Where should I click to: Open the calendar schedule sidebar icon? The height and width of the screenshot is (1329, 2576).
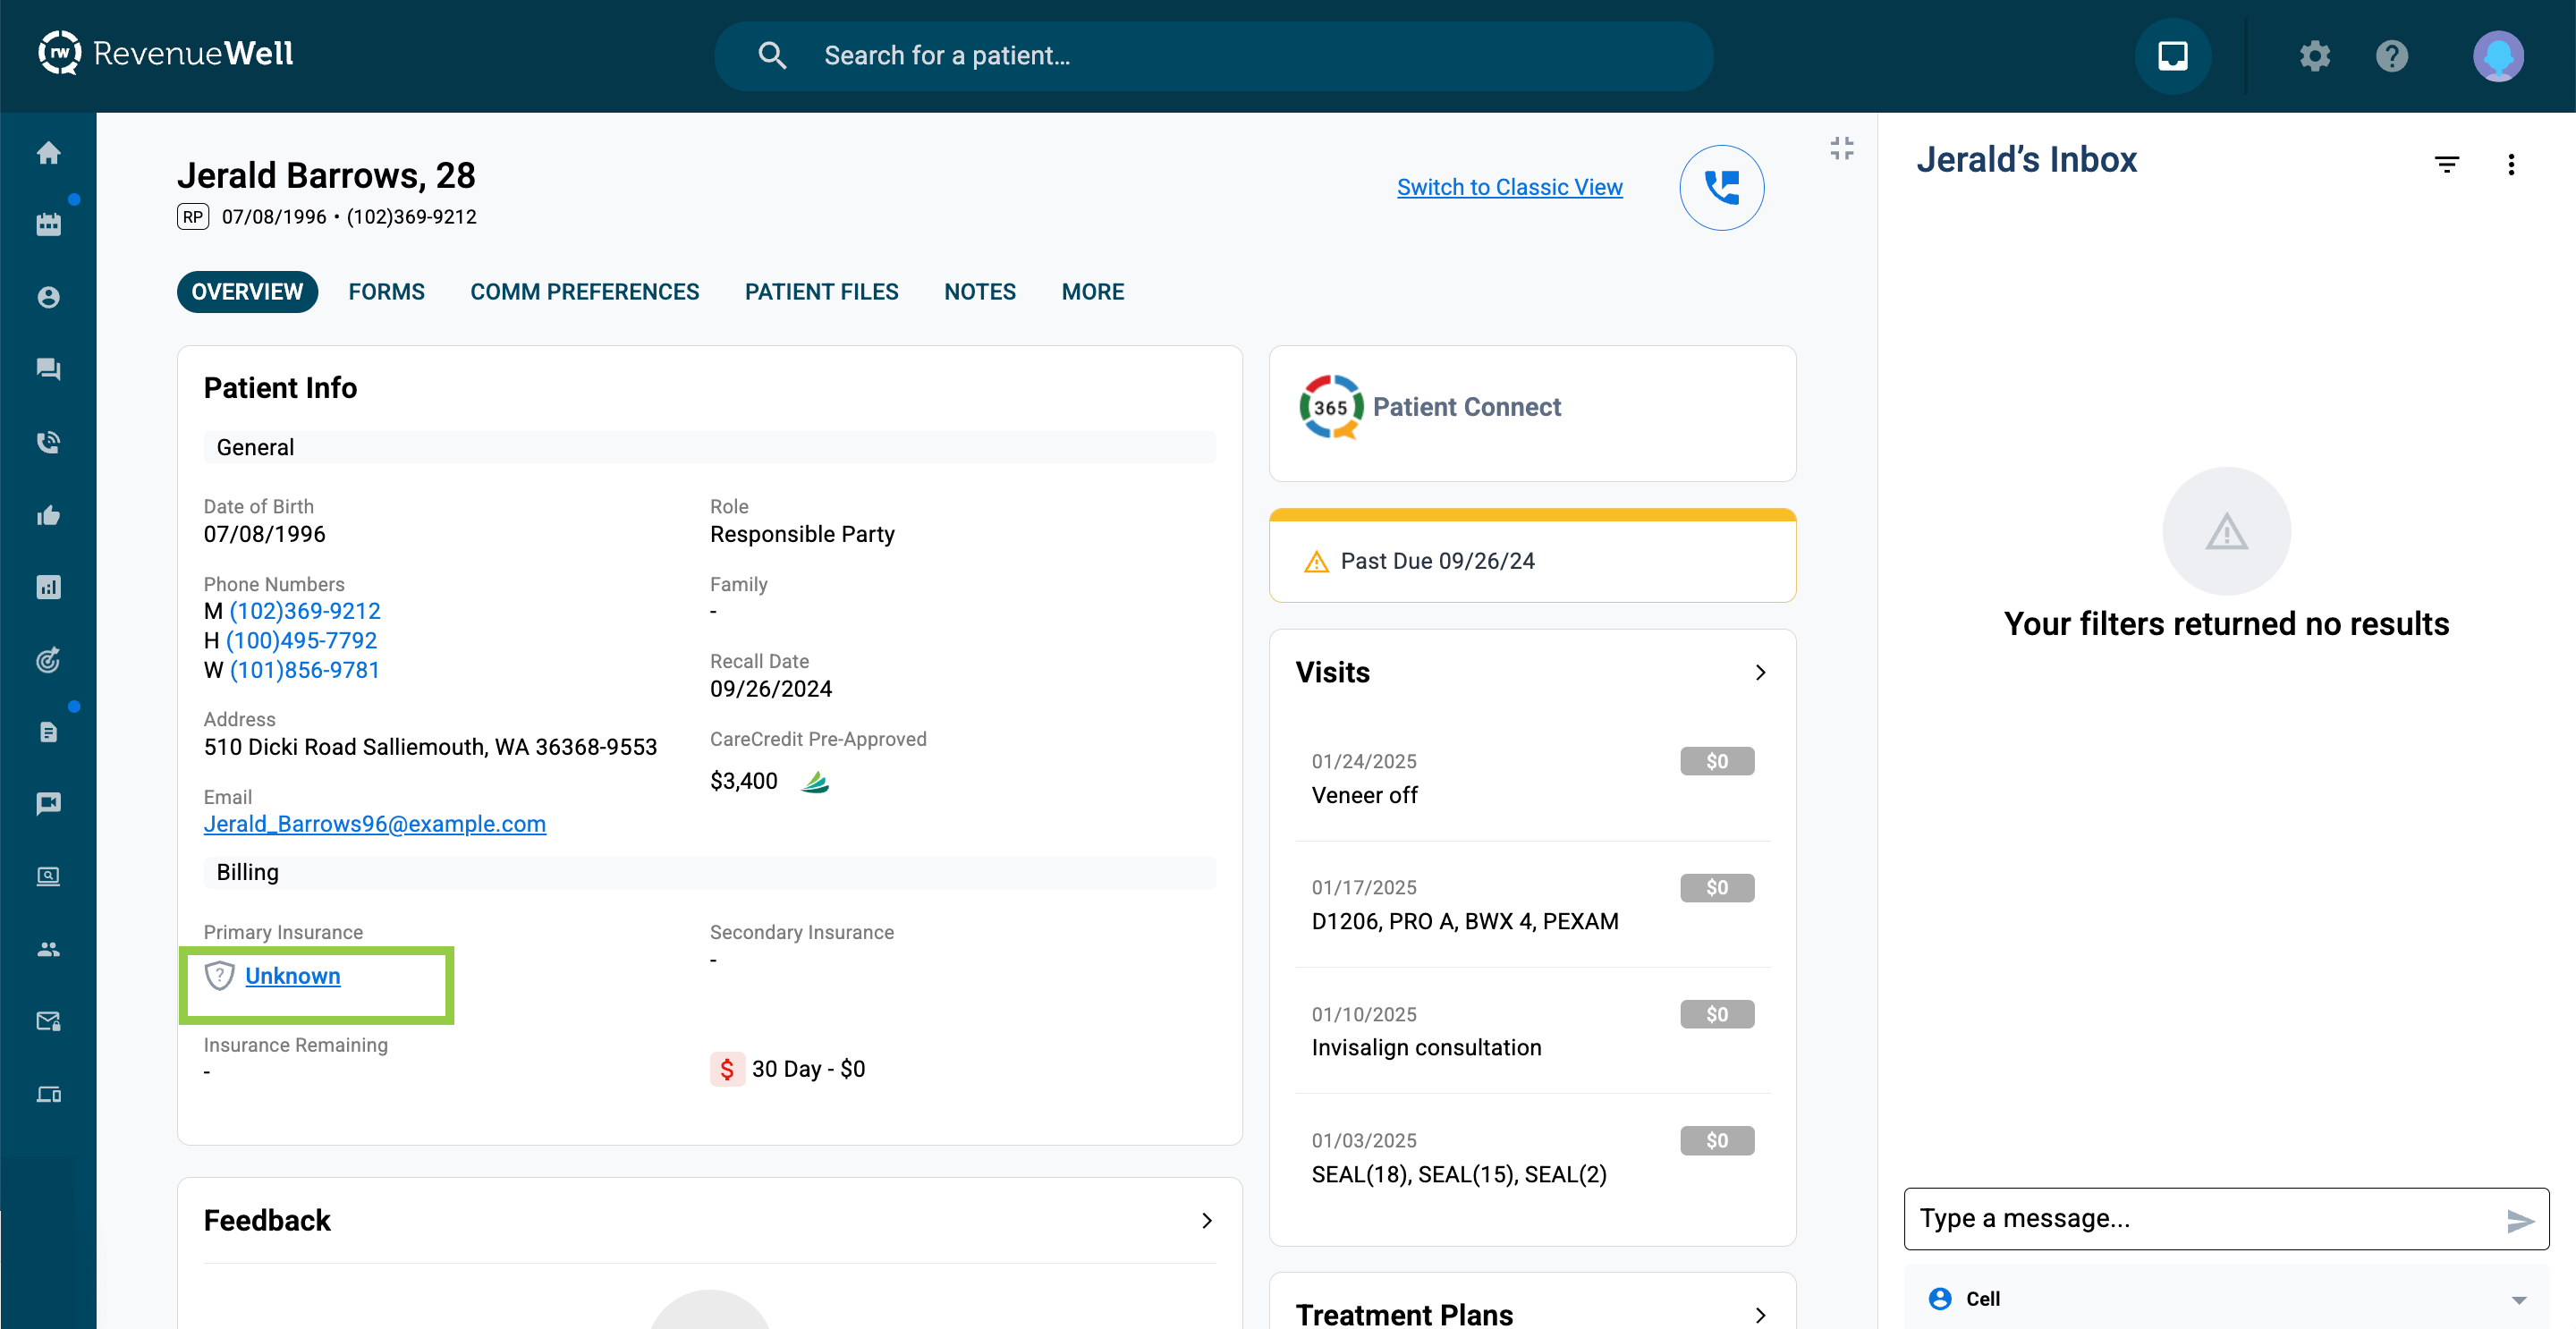[48, 225]
